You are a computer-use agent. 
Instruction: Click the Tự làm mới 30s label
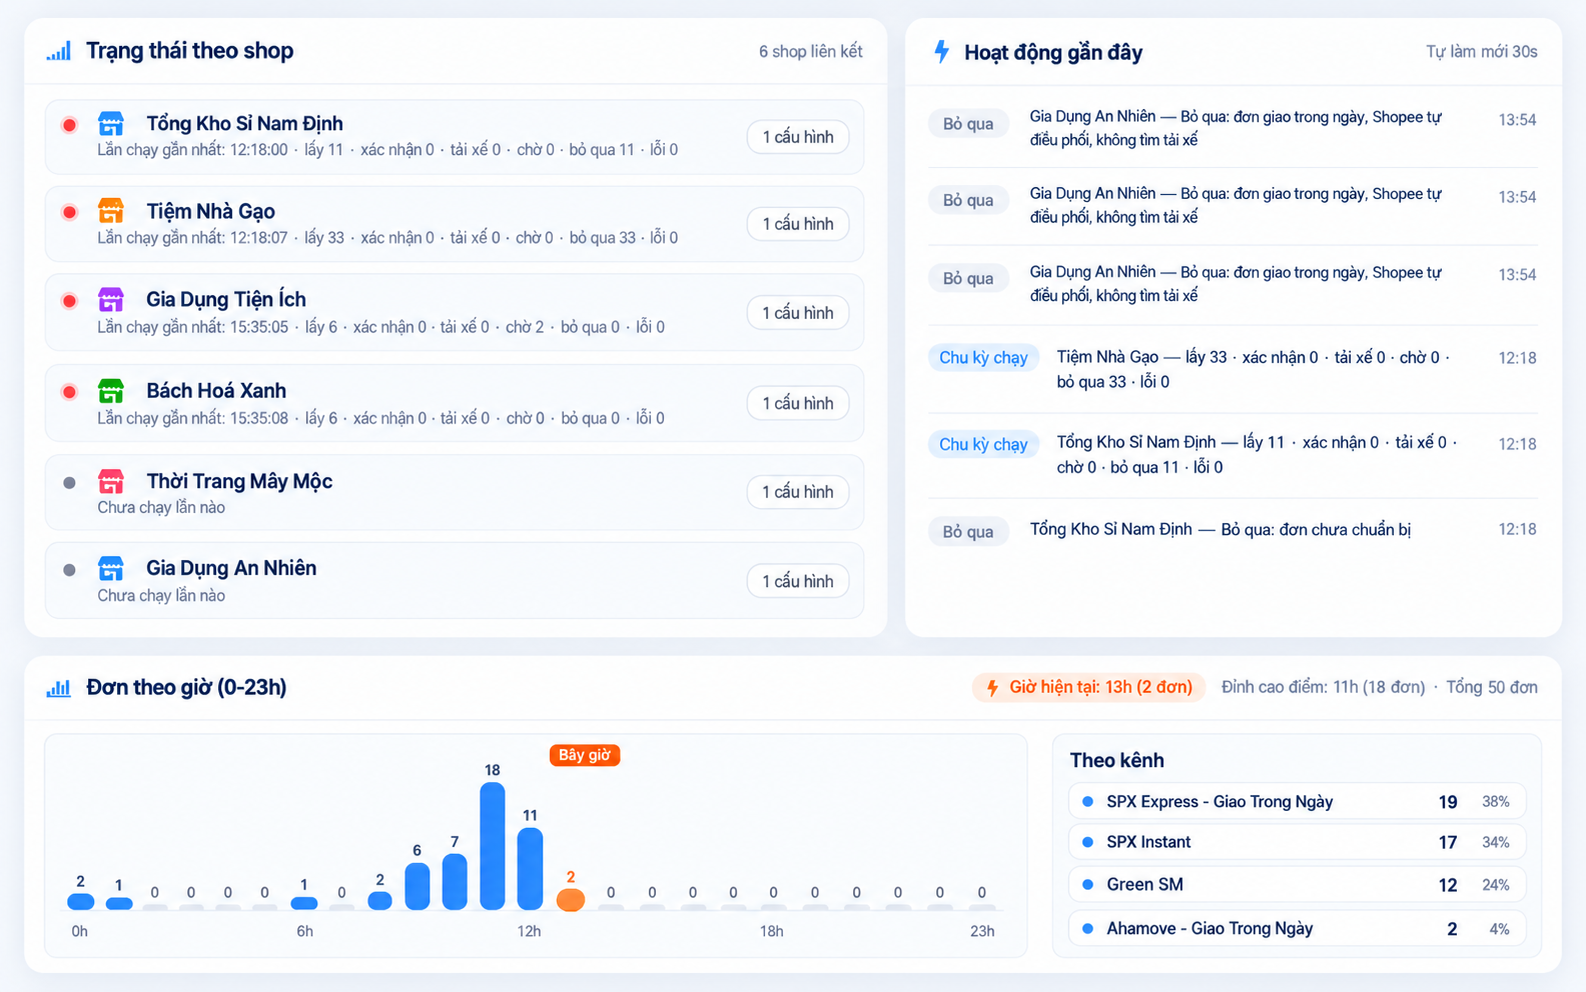point(1481,52)
